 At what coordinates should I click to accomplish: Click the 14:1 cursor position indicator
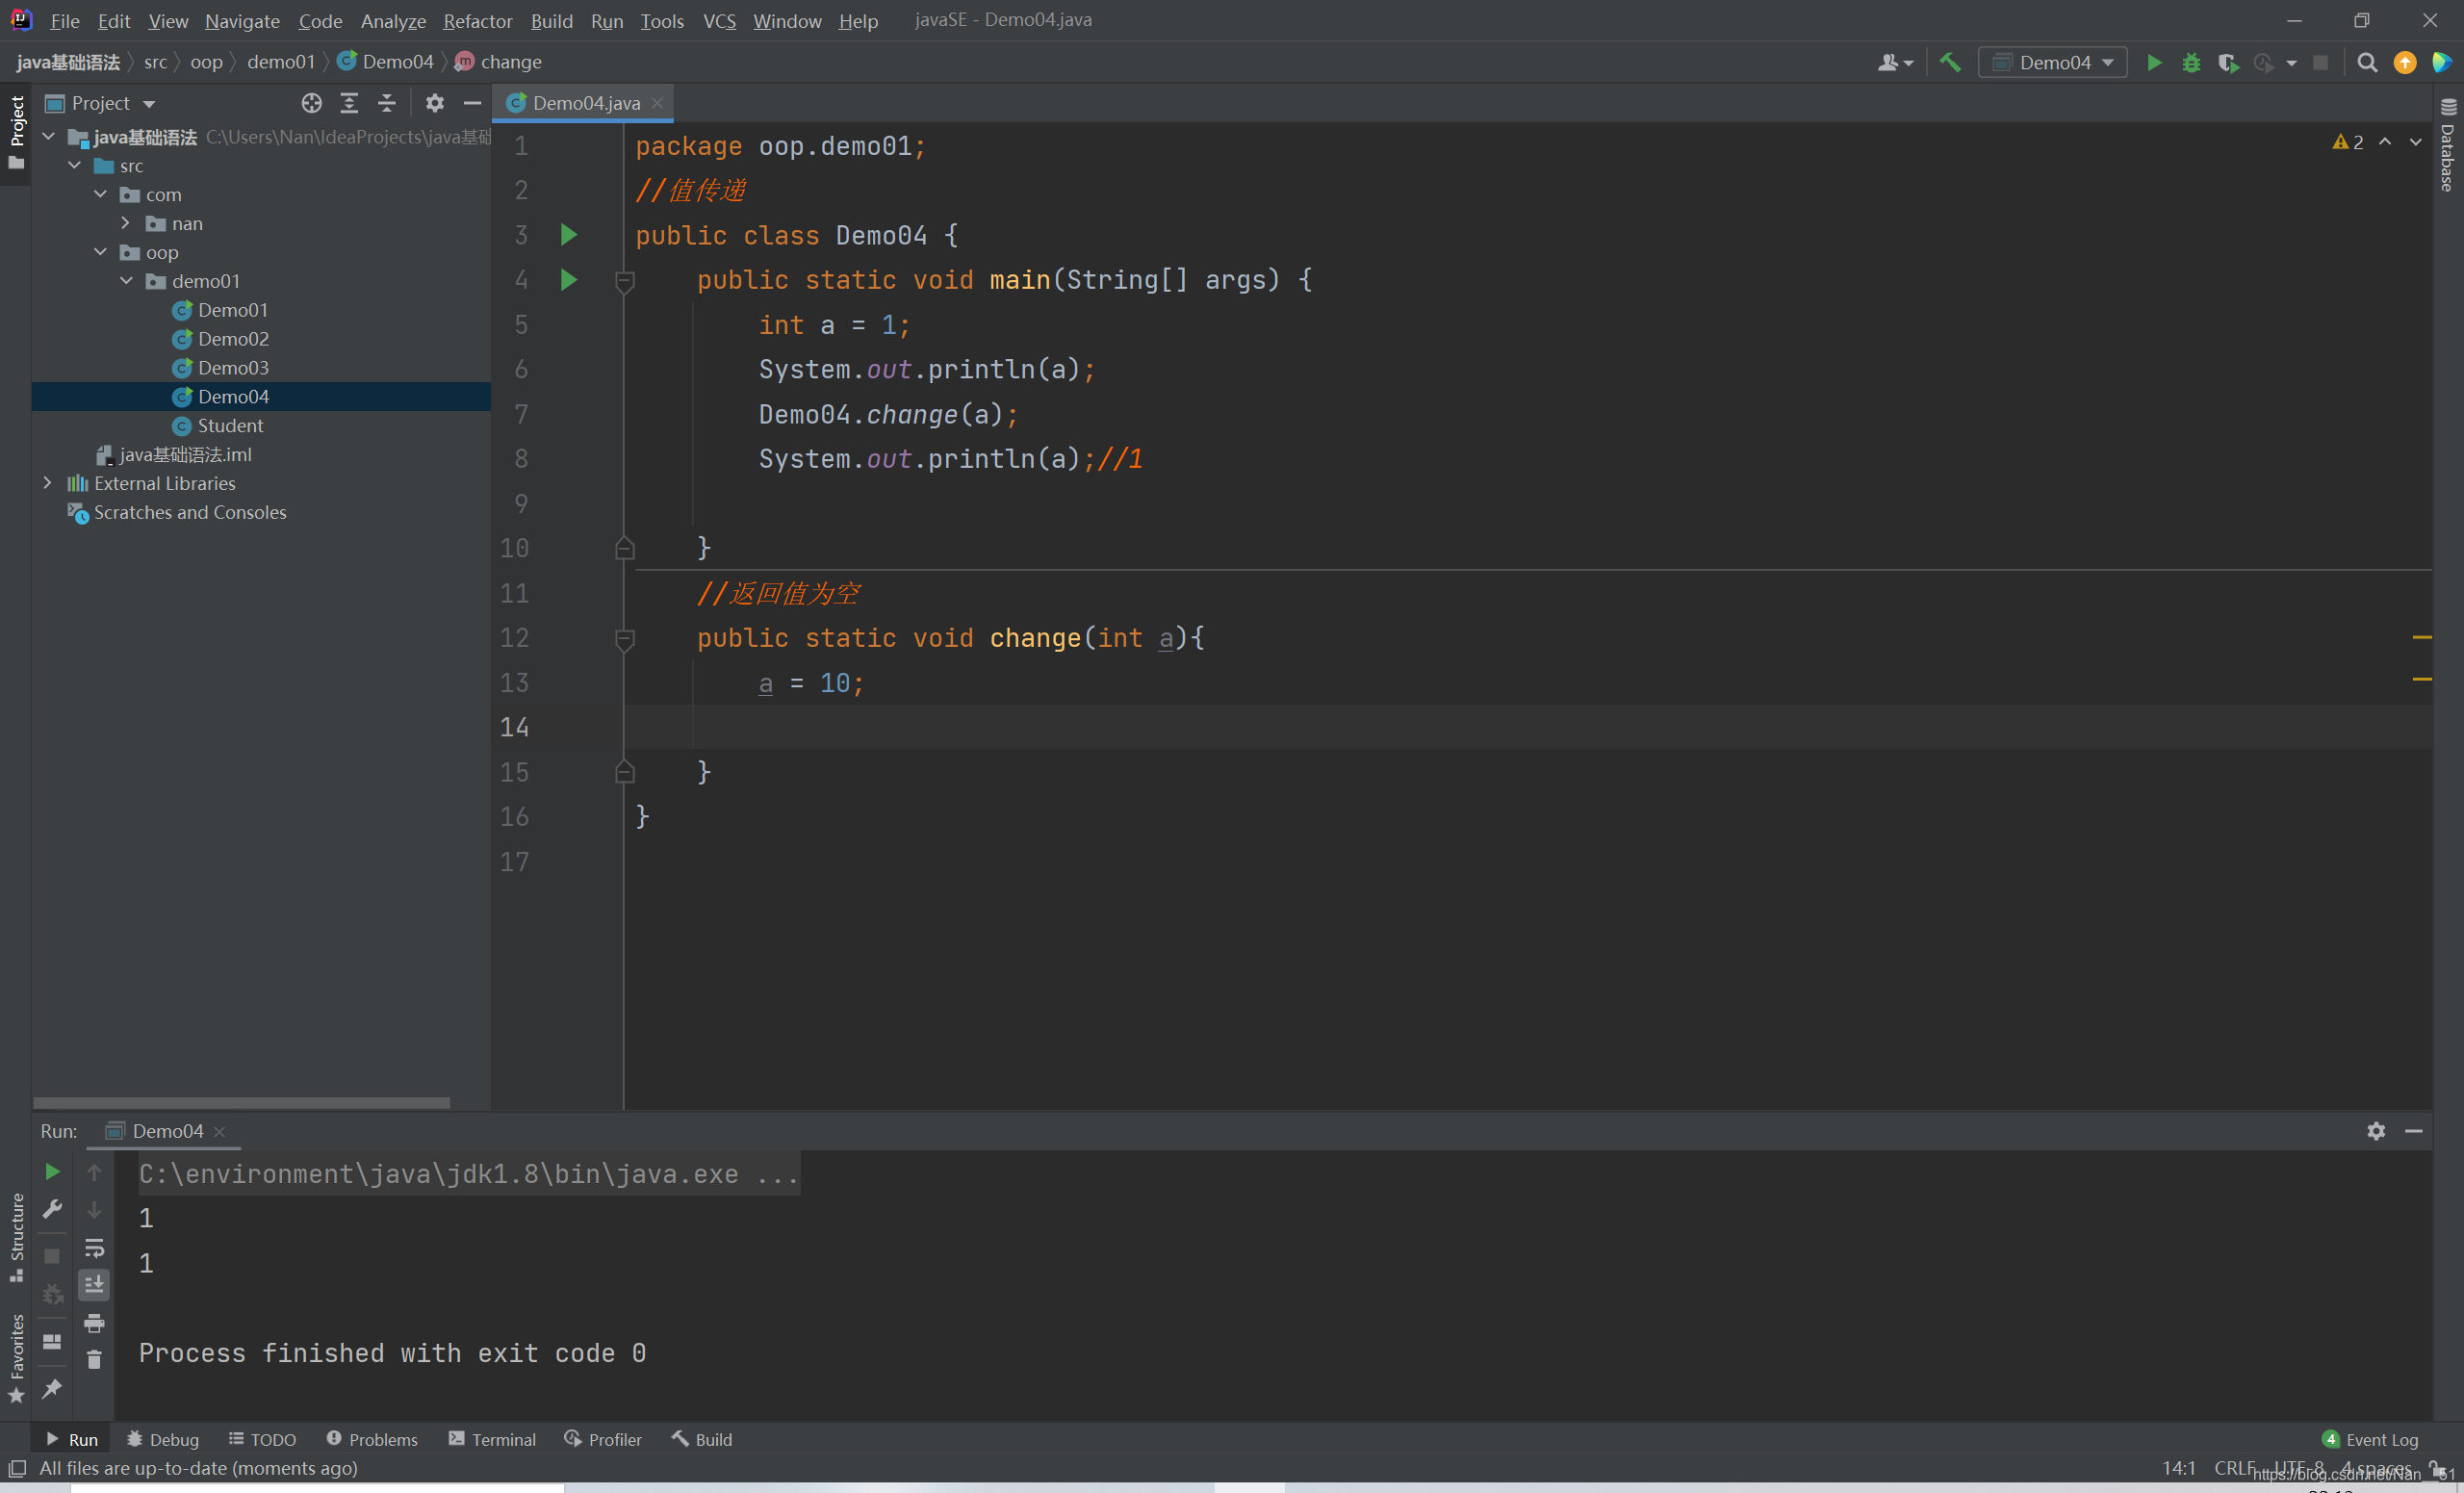pos(2179,1468)
